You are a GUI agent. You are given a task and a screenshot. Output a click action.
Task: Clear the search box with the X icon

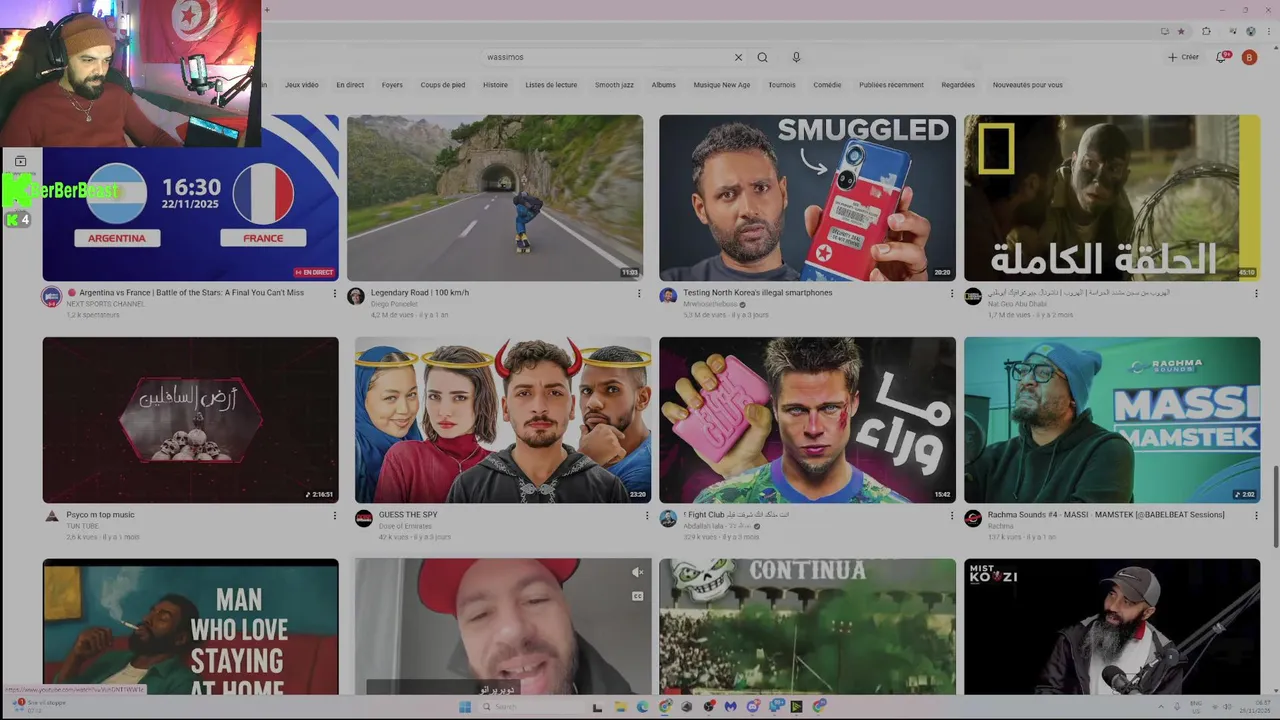[738, 57]
